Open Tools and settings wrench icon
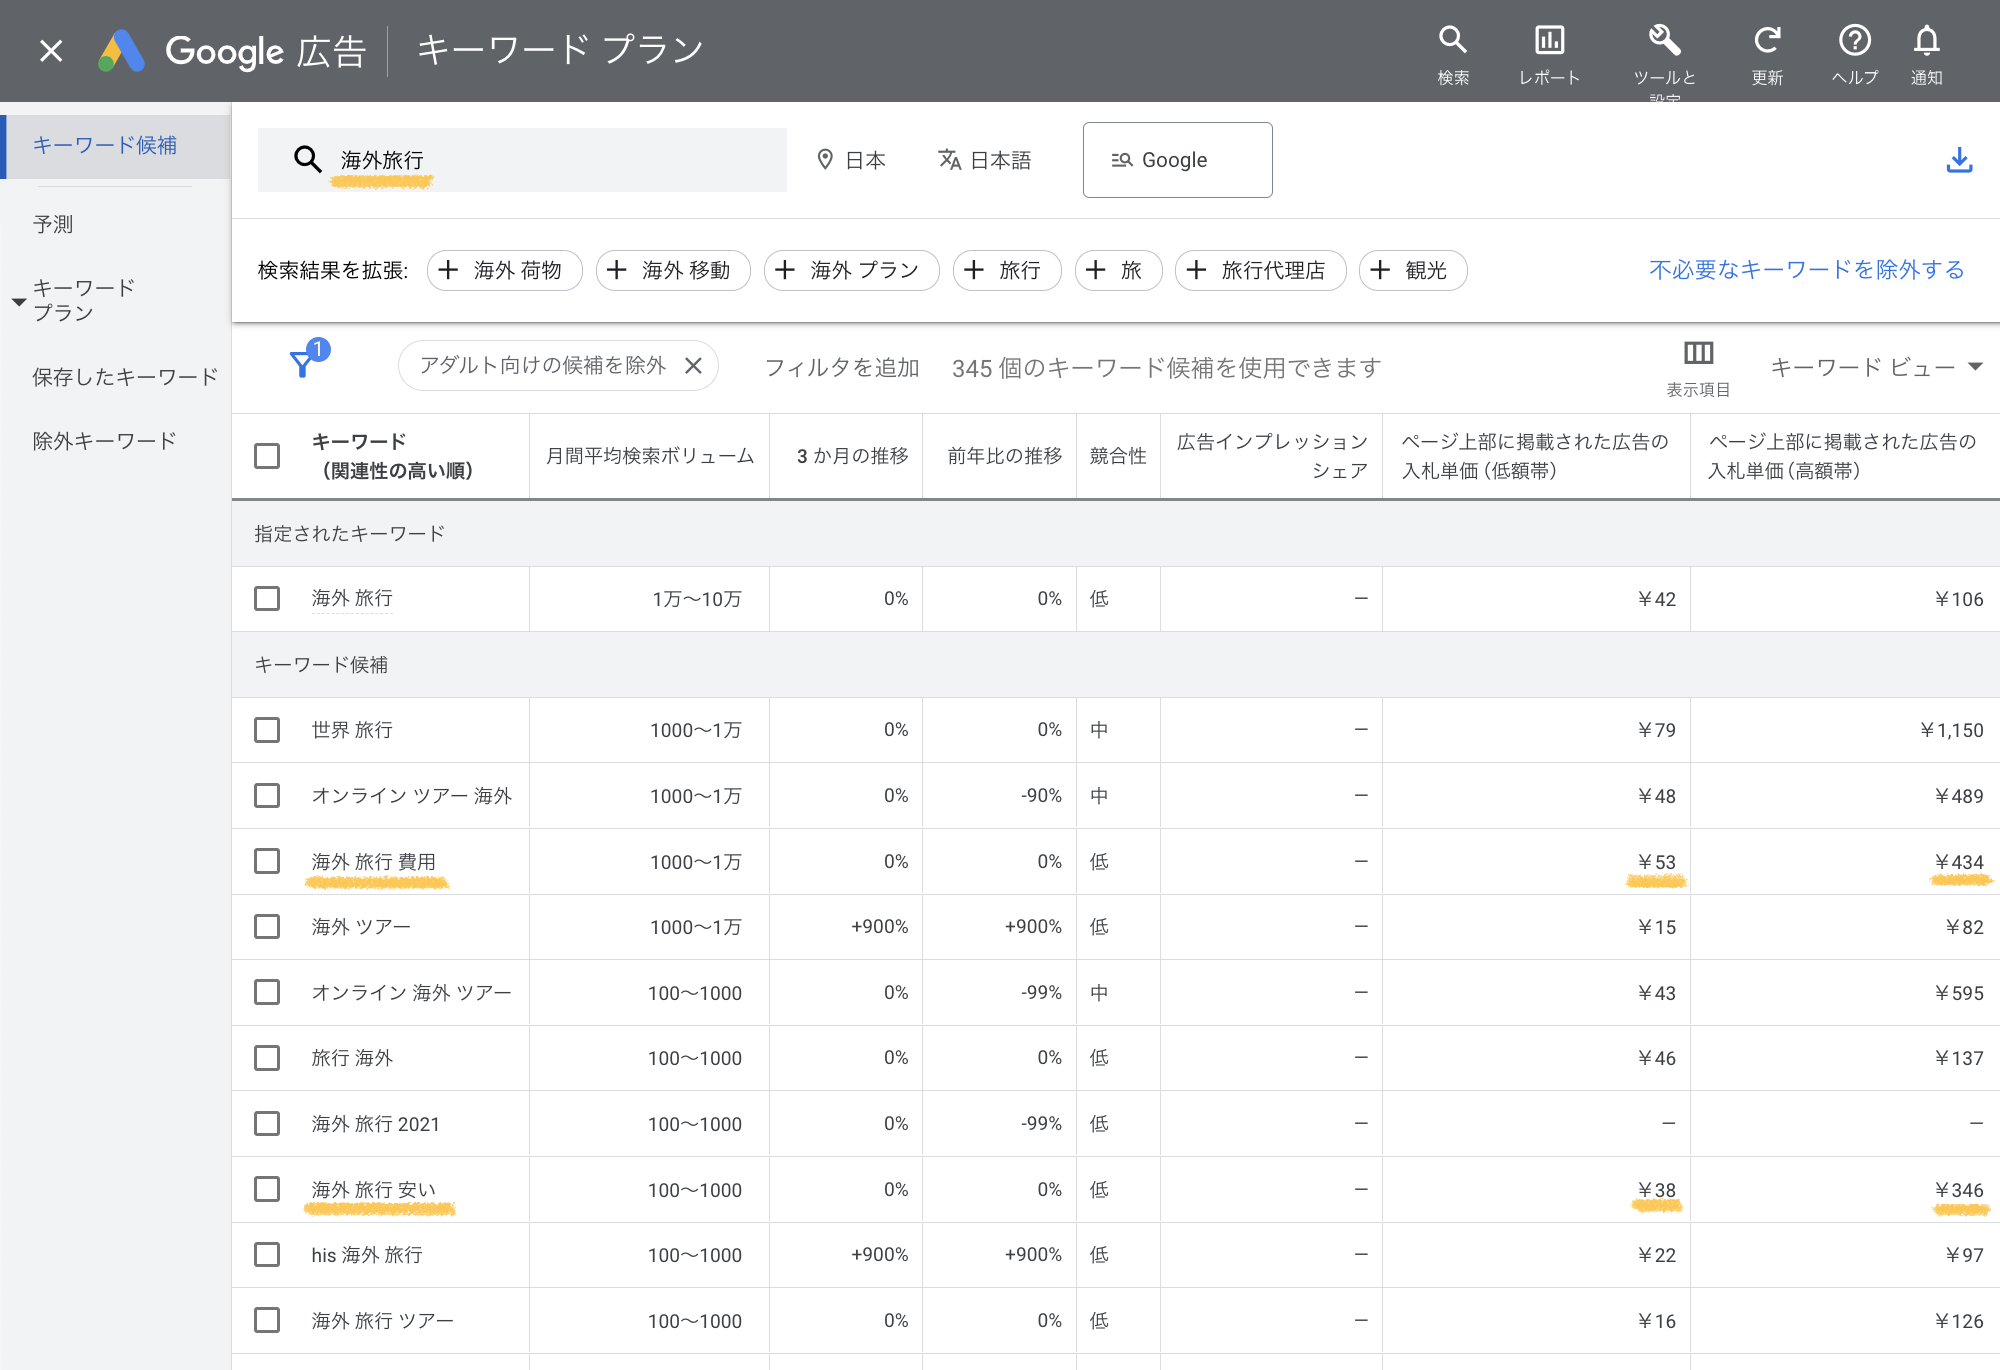2000x1370 pixels. 1664,42
